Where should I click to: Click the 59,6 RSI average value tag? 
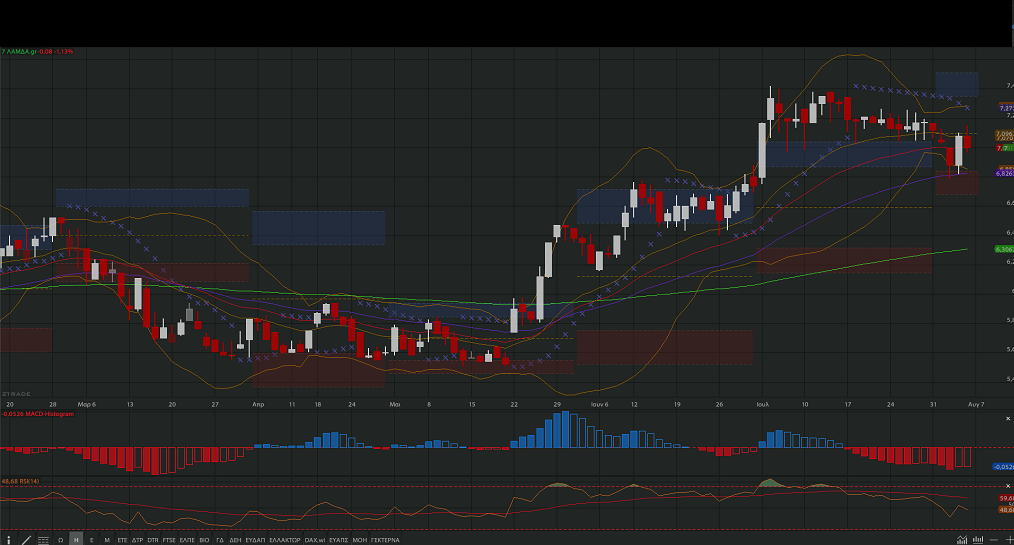click(1006, 498)
